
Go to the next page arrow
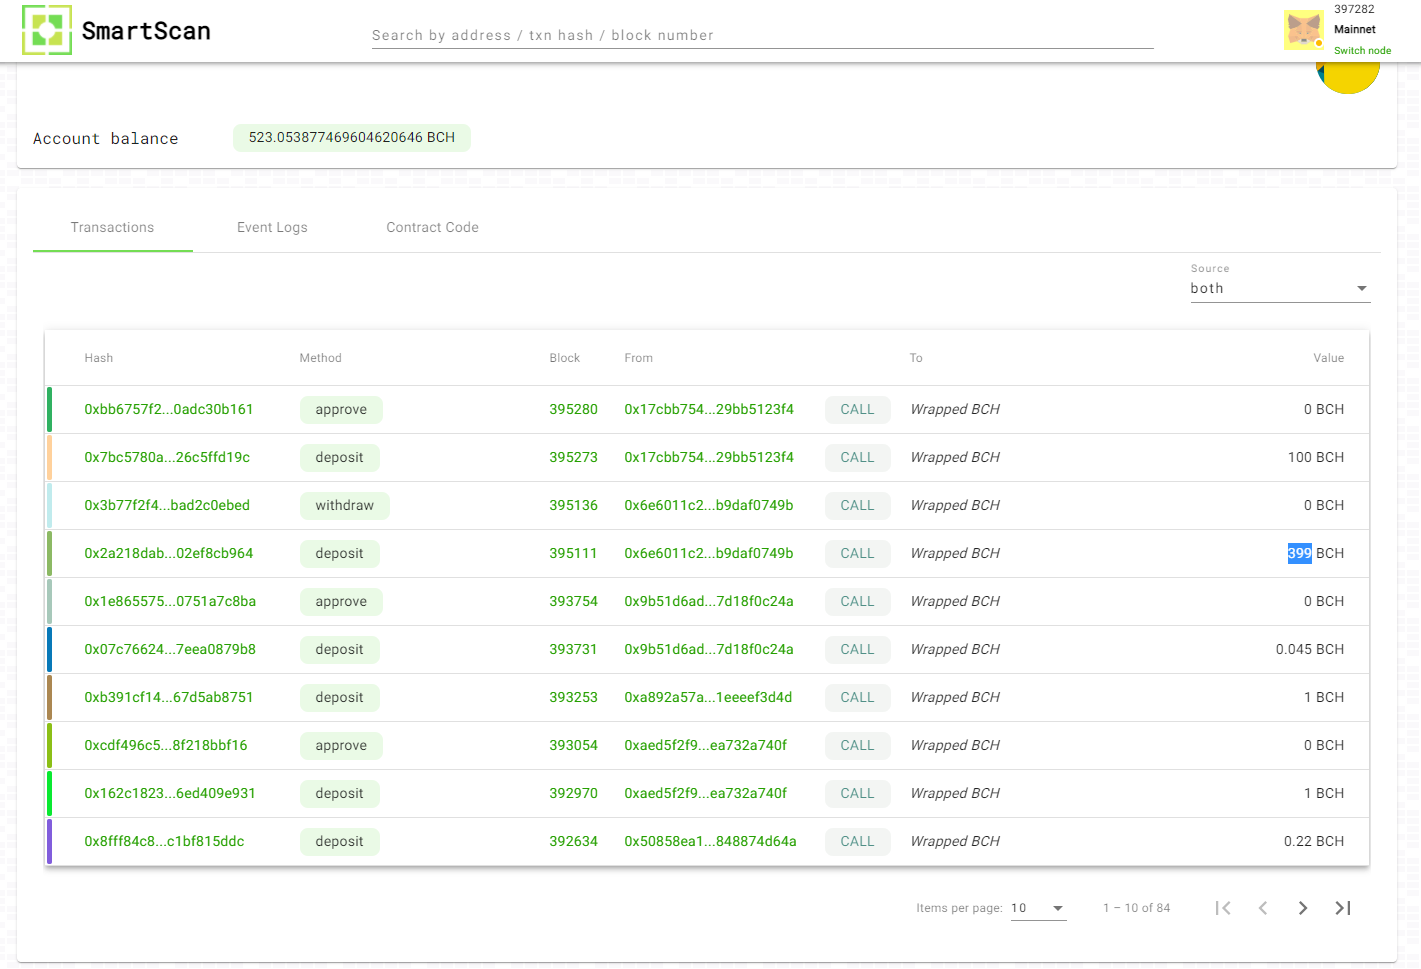click(1303, 908)
